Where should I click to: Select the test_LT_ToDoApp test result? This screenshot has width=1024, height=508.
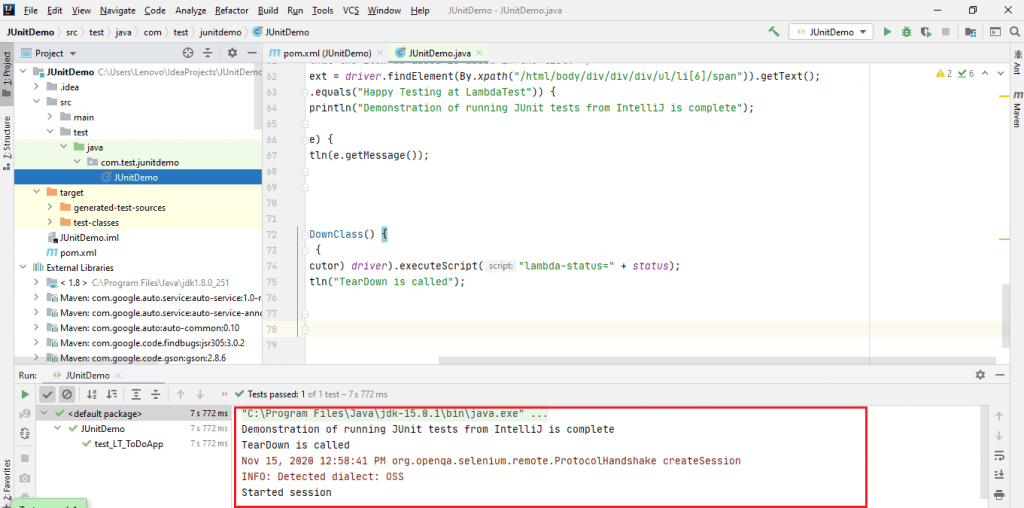click(x=129, y=444)
